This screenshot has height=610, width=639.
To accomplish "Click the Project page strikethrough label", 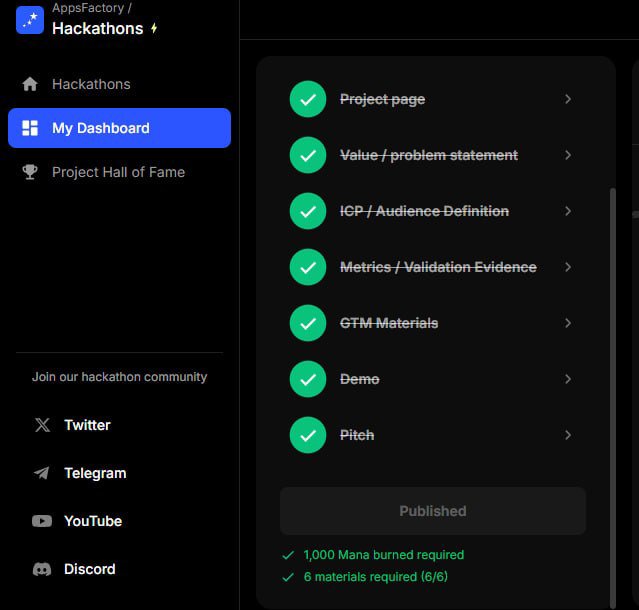I will (x=383, y=99).
